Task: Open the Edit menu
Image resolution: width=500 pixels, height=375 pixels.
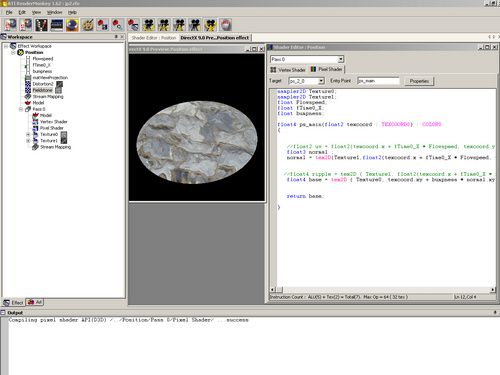Action: pyautogui.click(x=22, y=12)
